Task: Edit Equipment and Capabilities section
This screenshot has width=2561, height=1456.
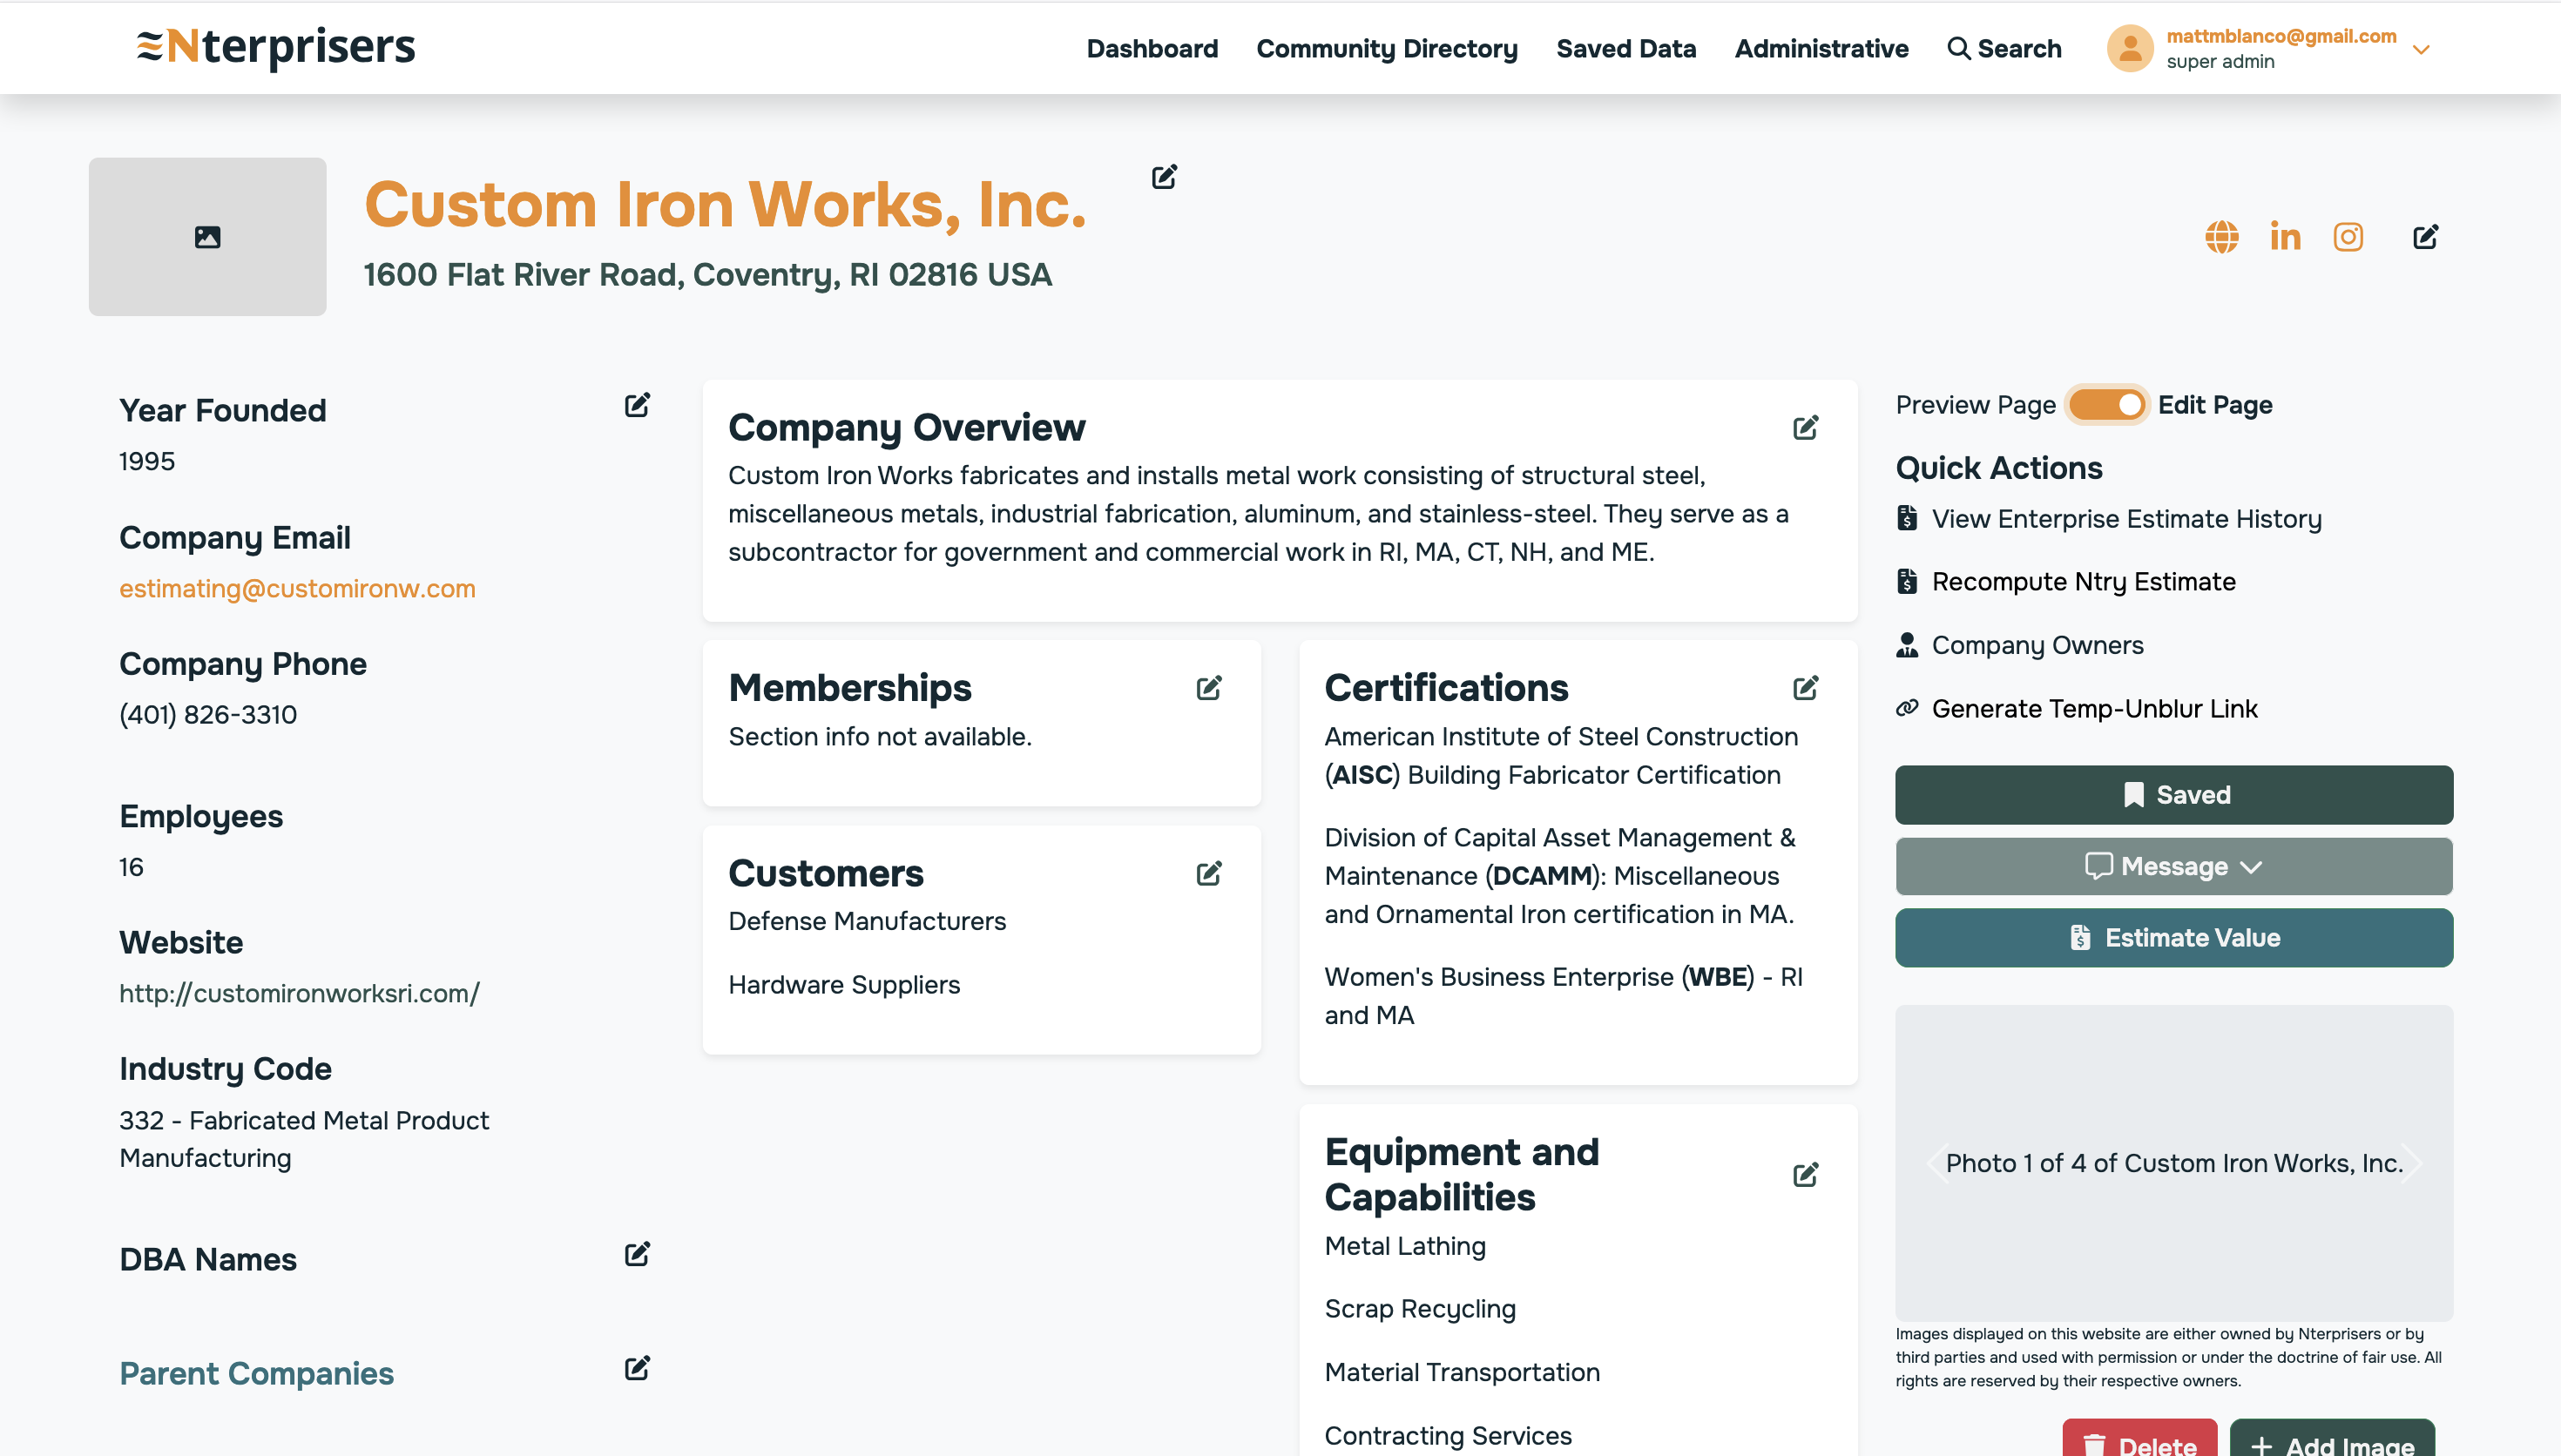Action: 1805,1174
